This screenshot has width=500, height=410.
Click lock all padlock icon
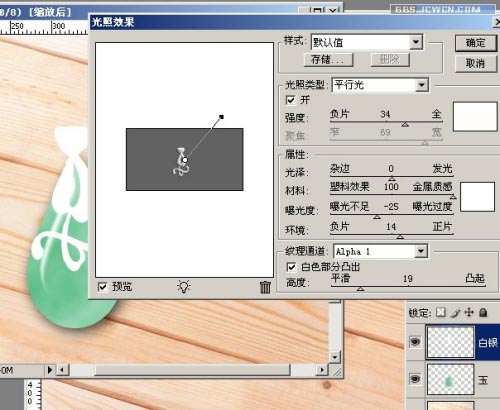tap(483, 312)
